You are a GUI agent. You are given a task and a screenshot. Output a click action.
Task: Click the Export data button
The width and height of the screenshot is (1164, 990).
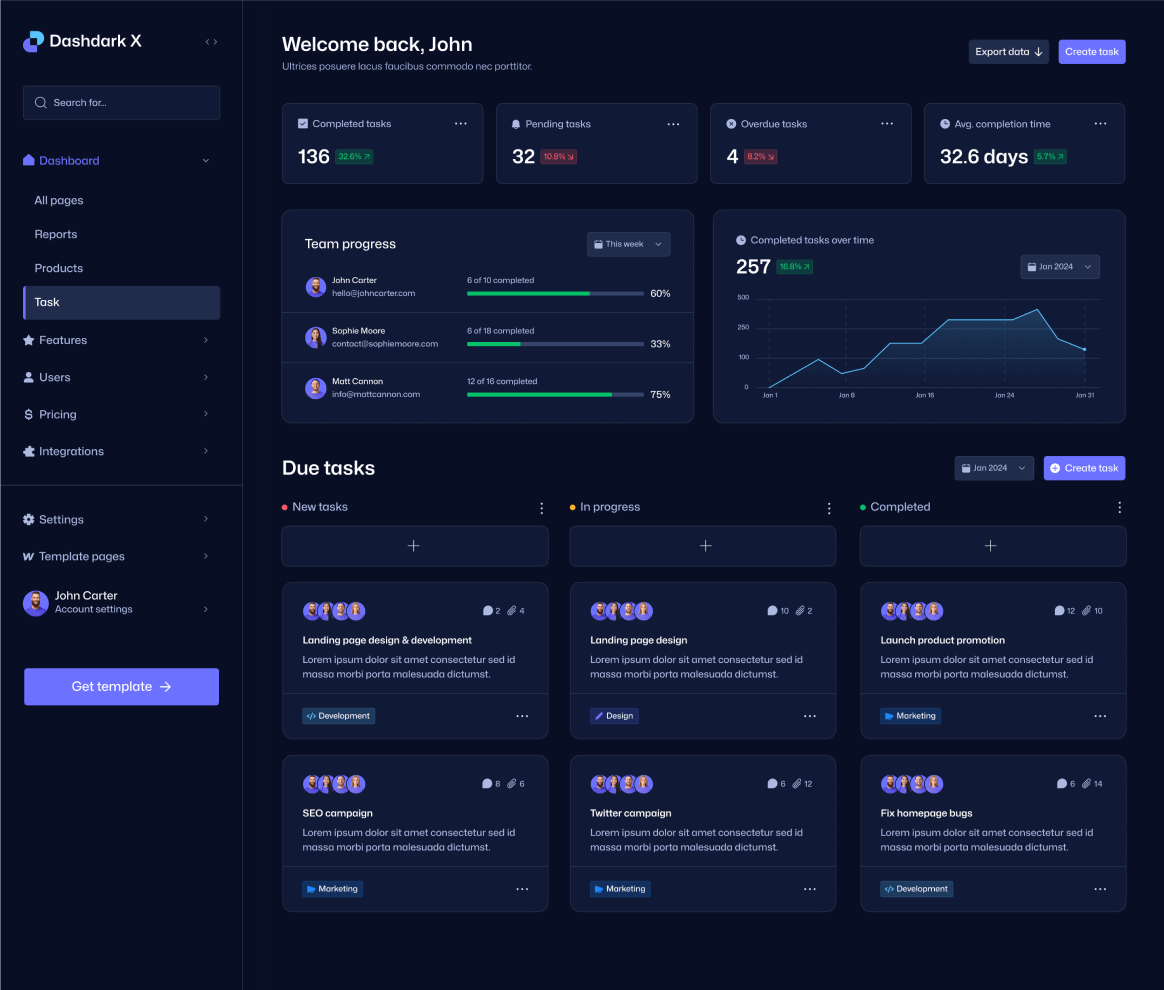coord(1008,51)
